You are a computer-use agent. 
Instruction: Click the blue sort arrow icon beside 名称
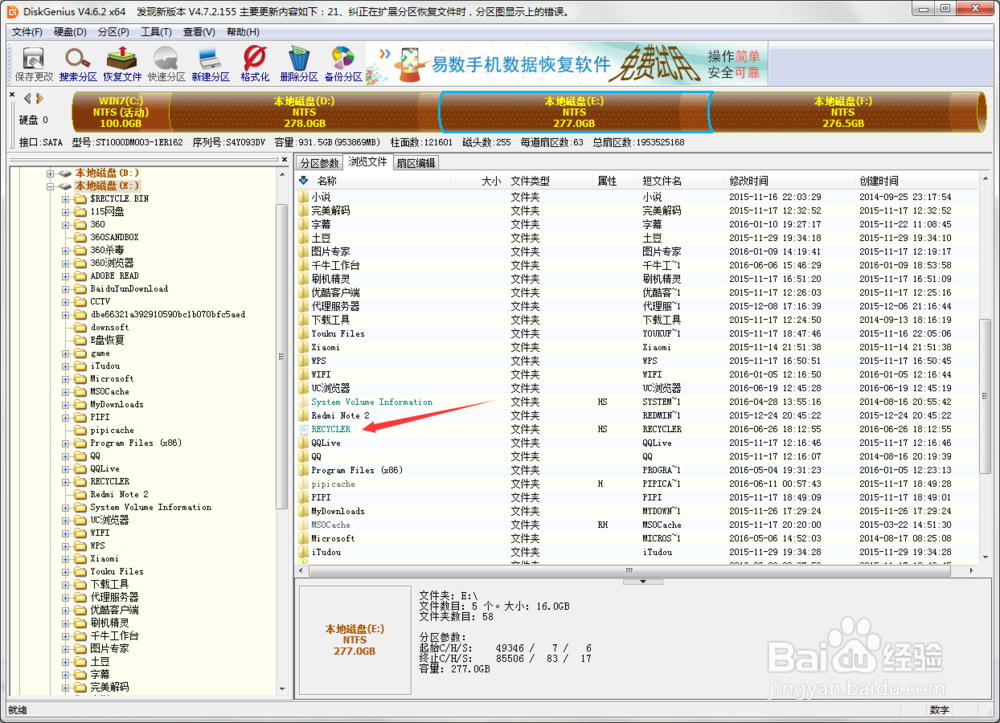pos(304,180)
